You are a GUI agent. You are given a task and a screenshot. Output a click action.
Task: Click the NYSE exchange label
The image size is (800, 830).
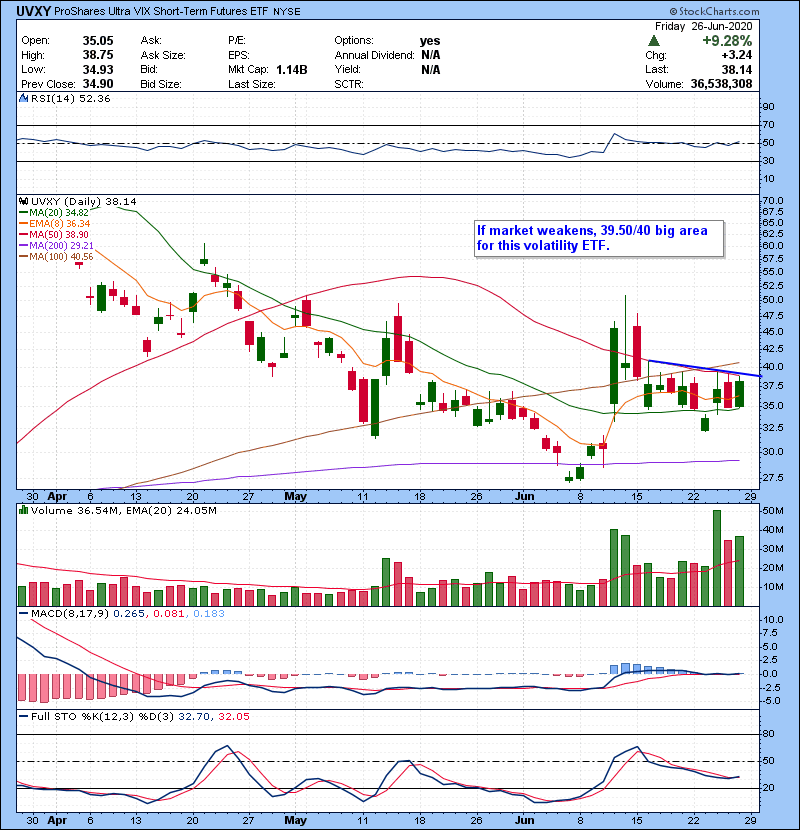286,12
